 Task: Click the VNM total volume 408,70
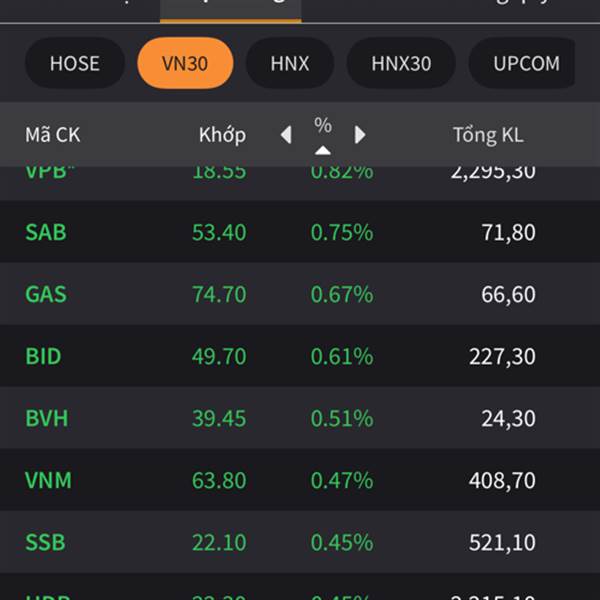(502, 480)
